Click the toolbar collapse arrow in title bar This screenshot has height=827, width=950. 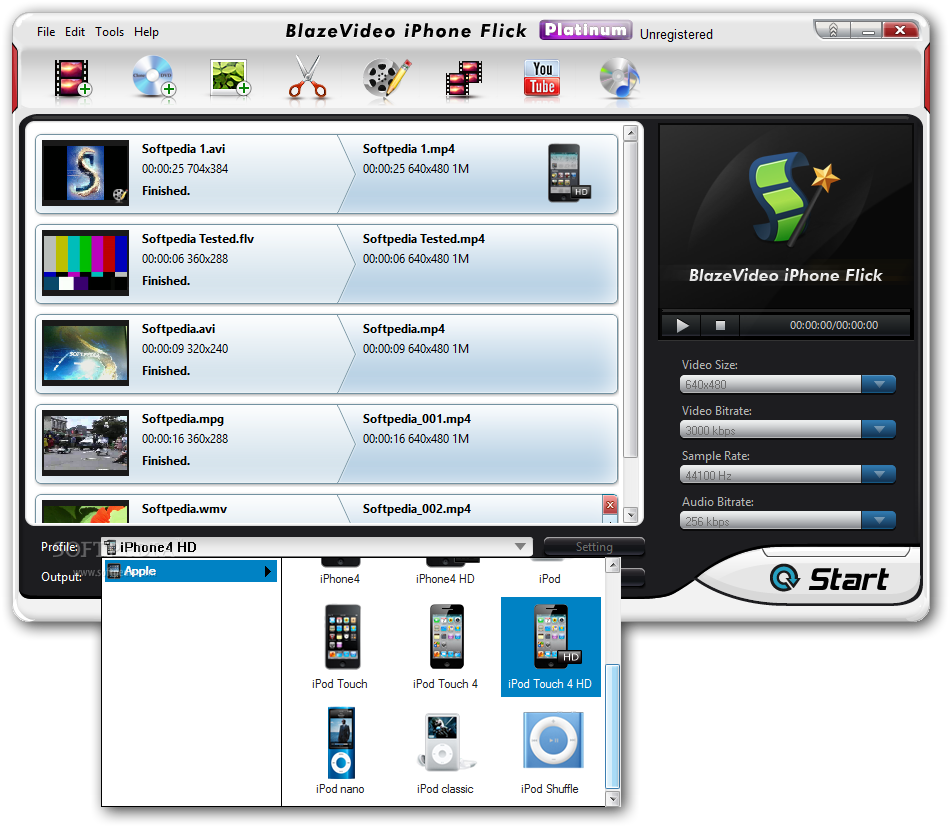[x=833, y=30]
